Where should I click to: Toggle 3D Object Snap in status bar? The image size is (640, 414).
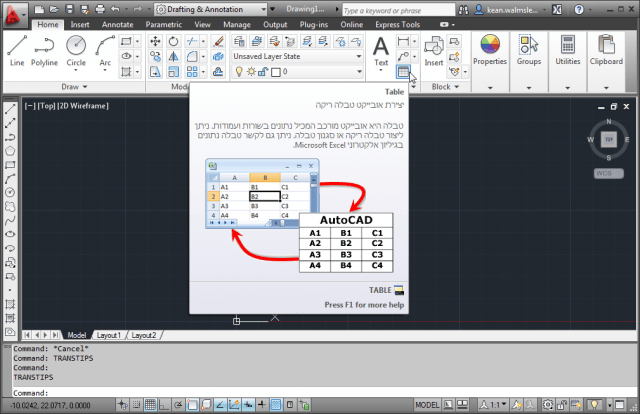point(206,405)
